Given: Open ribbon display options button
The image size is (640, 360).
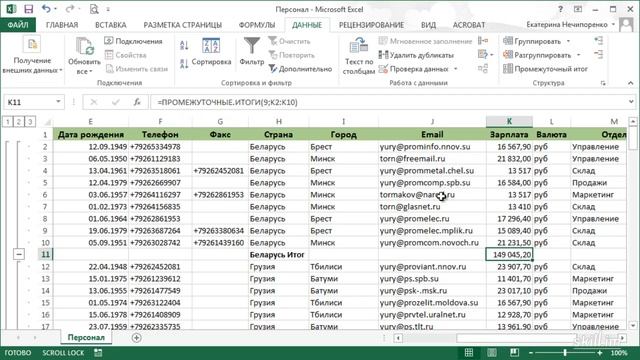Looking at the screenshot, I should pyautogui.click(x=578, y=9).
